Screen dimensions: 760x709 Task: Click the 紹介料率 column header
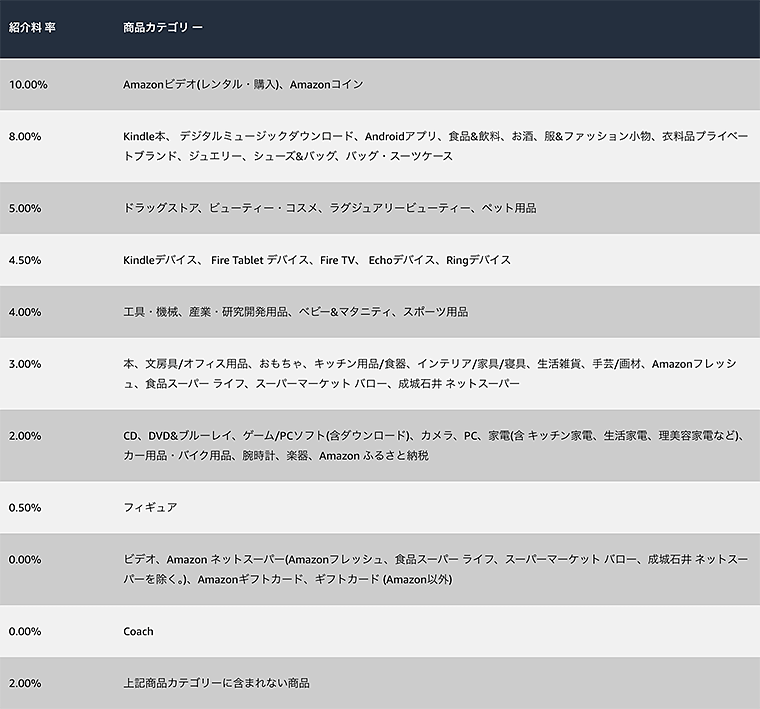tap(32, 28)
